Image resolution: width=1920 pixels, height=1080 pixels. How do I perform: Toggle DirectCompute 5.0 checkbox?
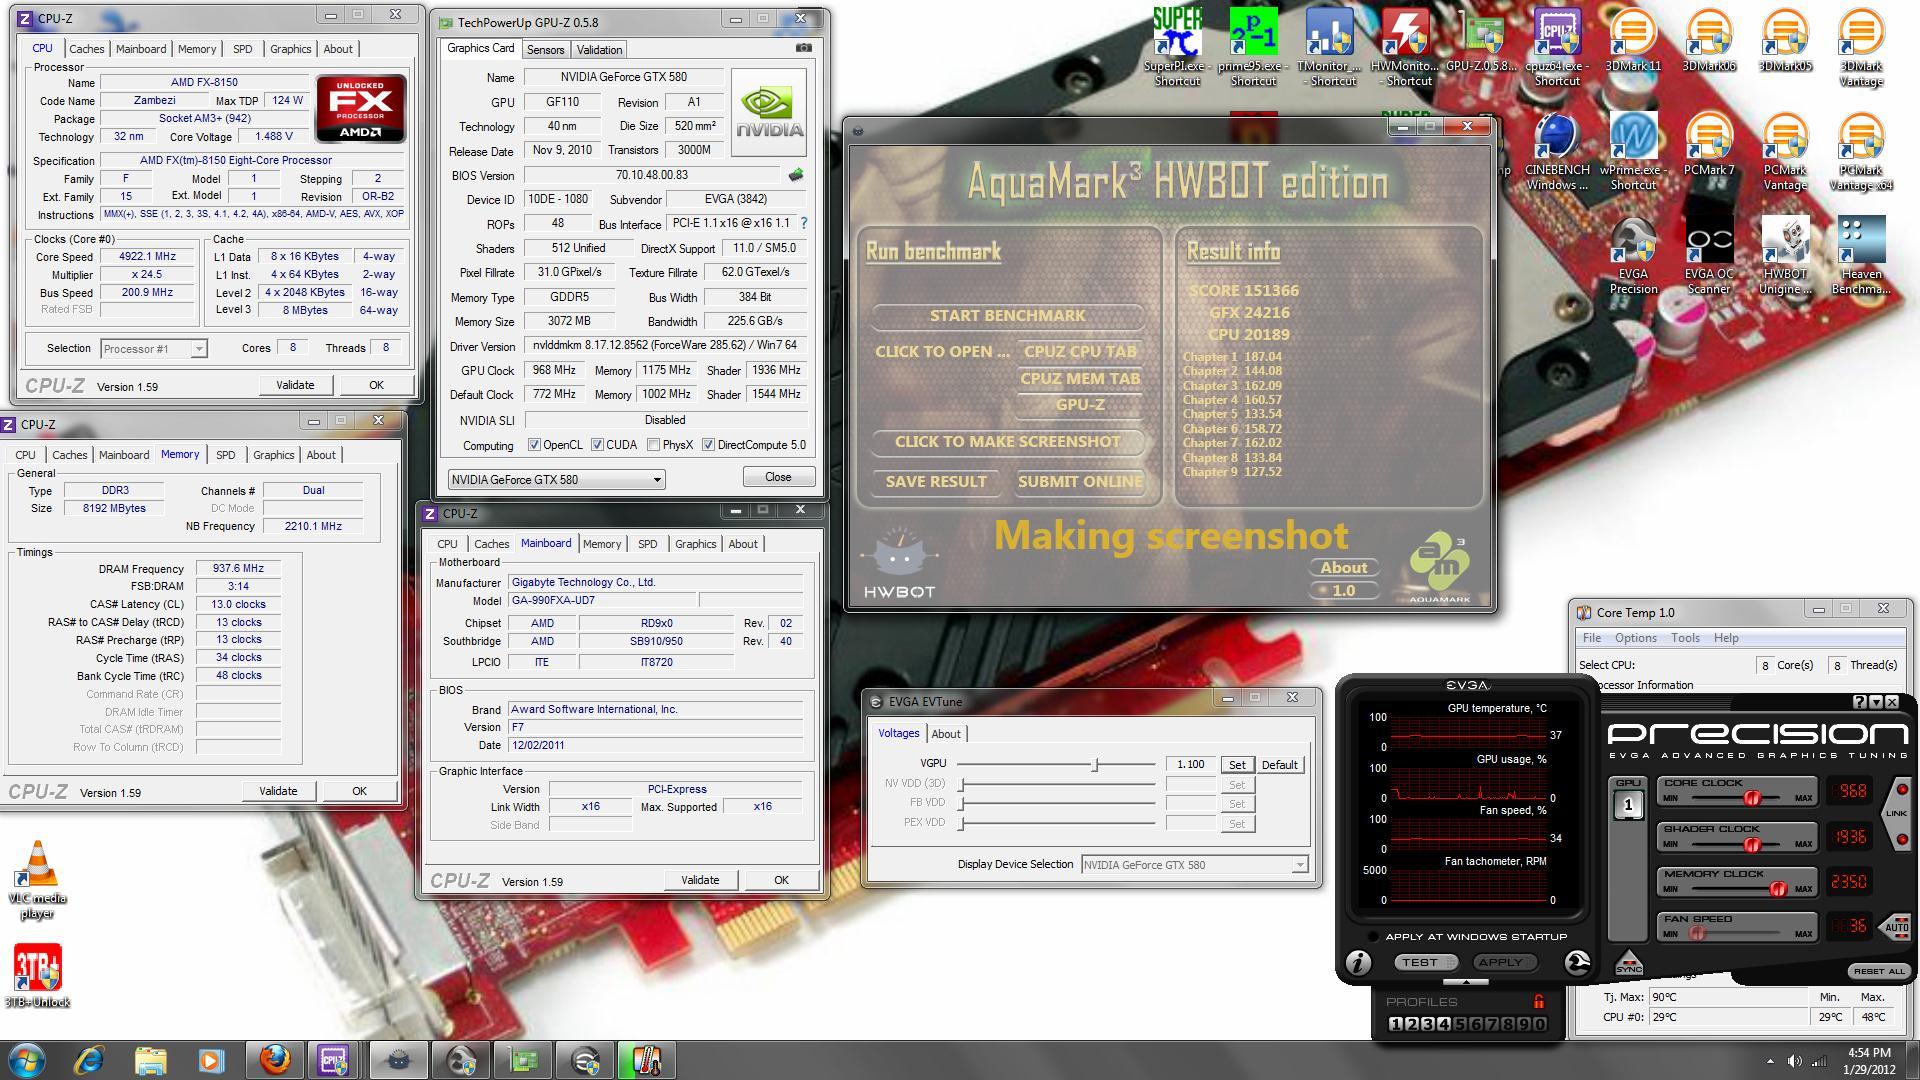(708, 445)
